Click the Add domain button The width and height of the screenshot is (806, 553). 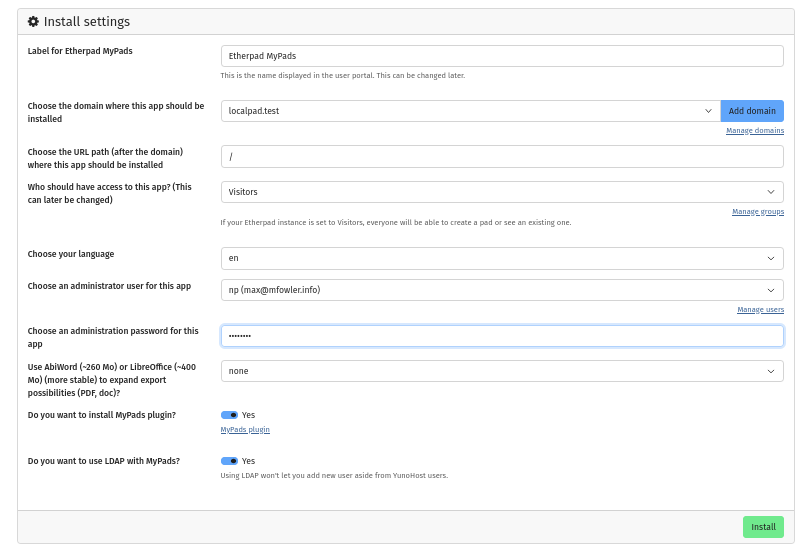tap(752, 111)
